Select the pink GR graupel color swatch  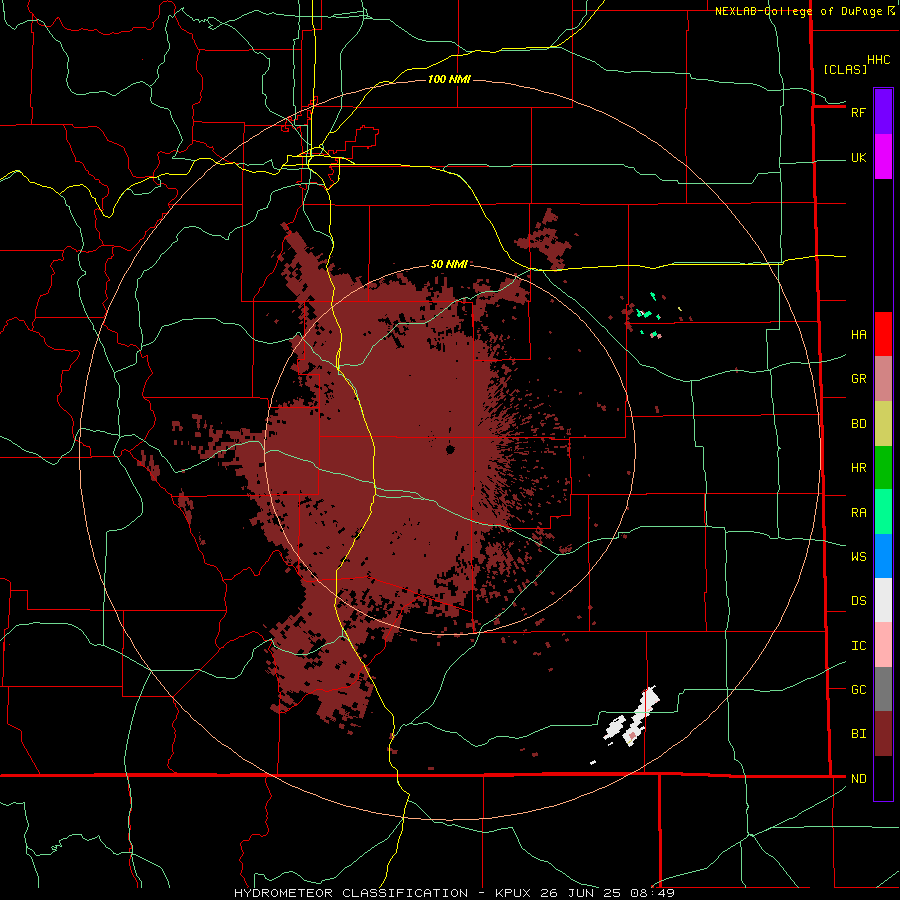tap(883, 378)
